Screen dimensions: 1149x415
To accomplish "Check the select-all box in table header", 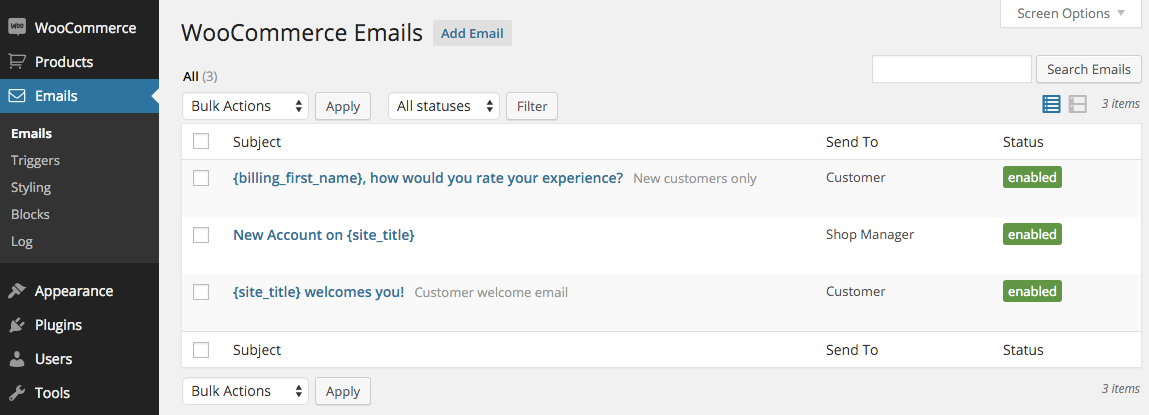I will (x=201, y=142).
